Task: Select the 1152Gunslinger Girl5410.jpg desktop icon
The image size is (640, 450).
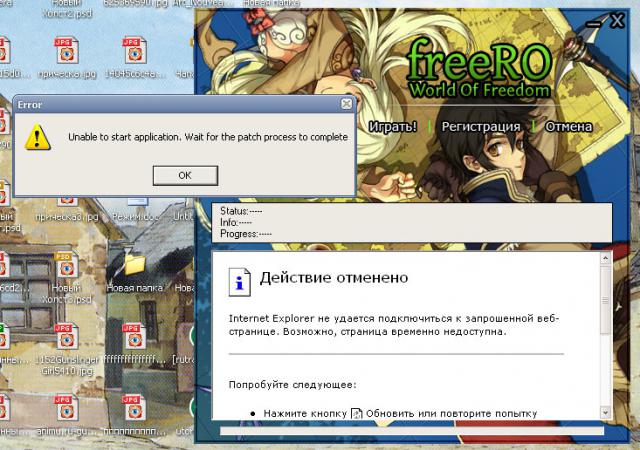Action: 67,350
